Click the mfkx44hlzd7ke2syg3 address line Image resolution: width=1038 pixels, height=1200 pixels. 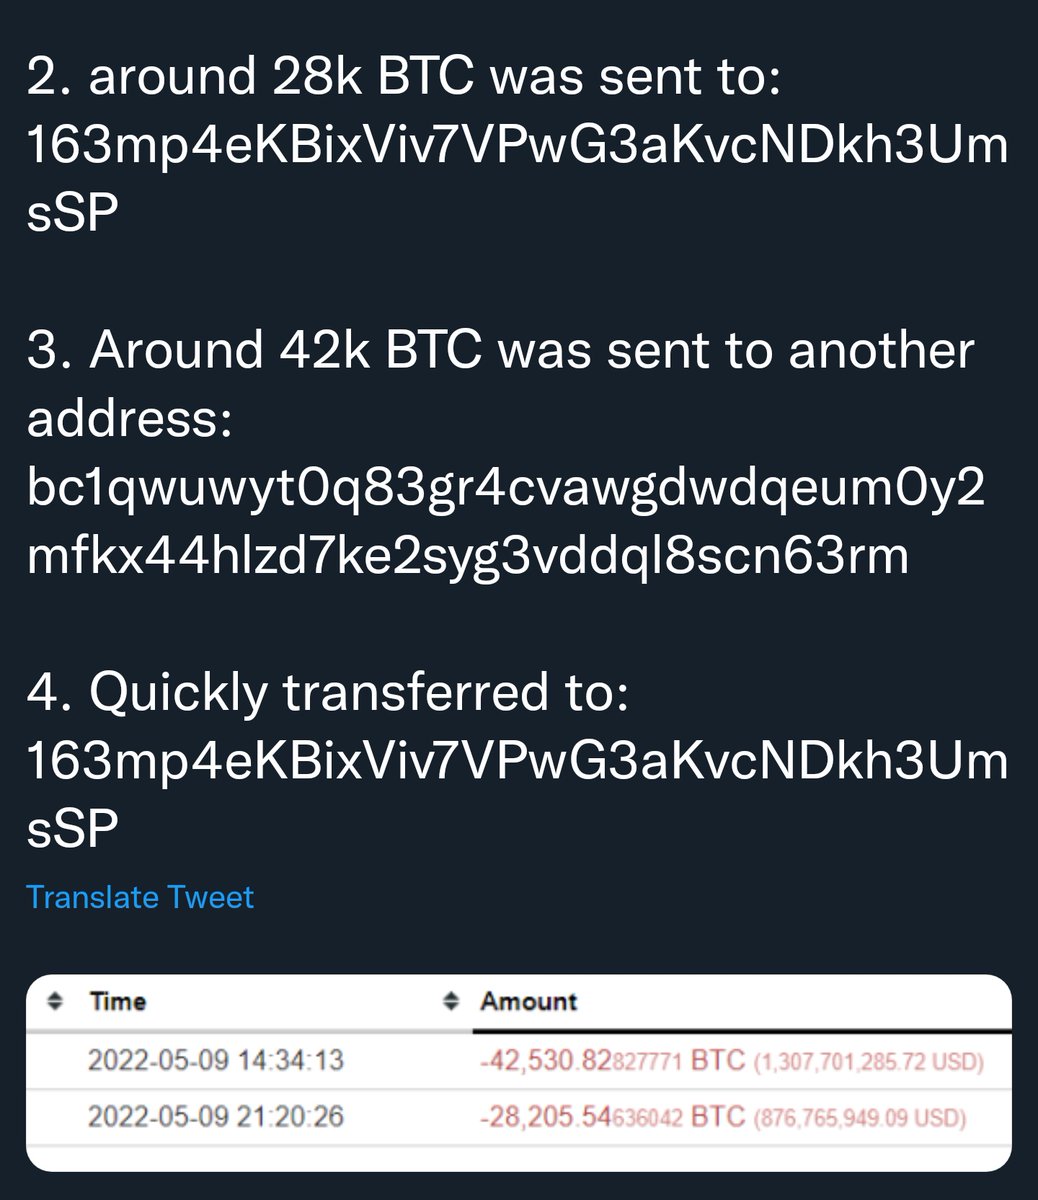click(x=468, y=557)
